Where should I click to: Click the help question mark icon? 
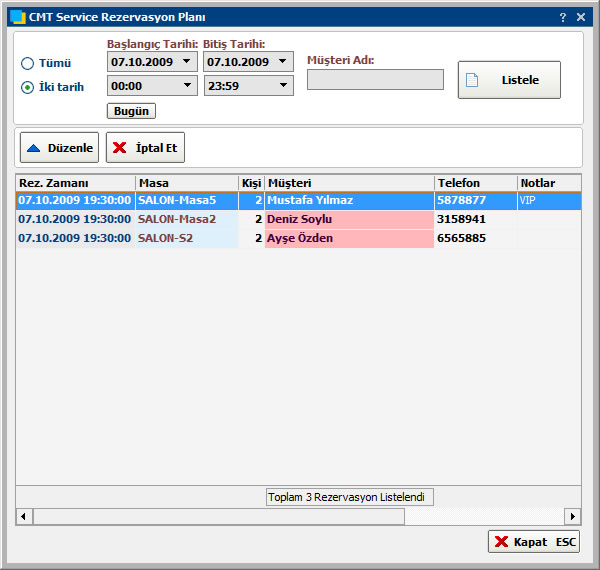point(562,17)
